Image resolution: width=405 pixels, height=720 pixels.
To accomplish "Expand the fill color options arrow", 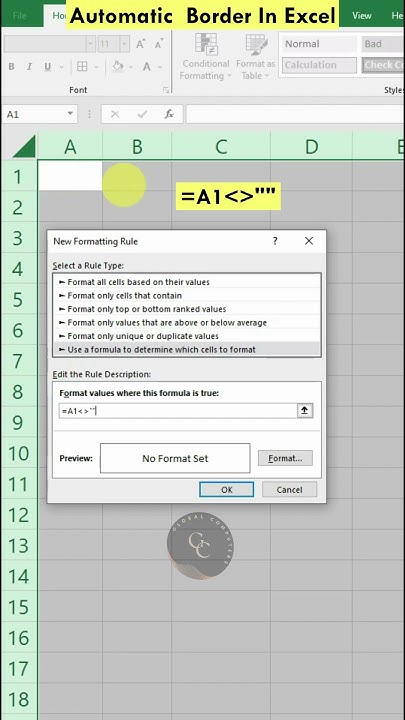I will pyautogui.click(x=130, y=67).
